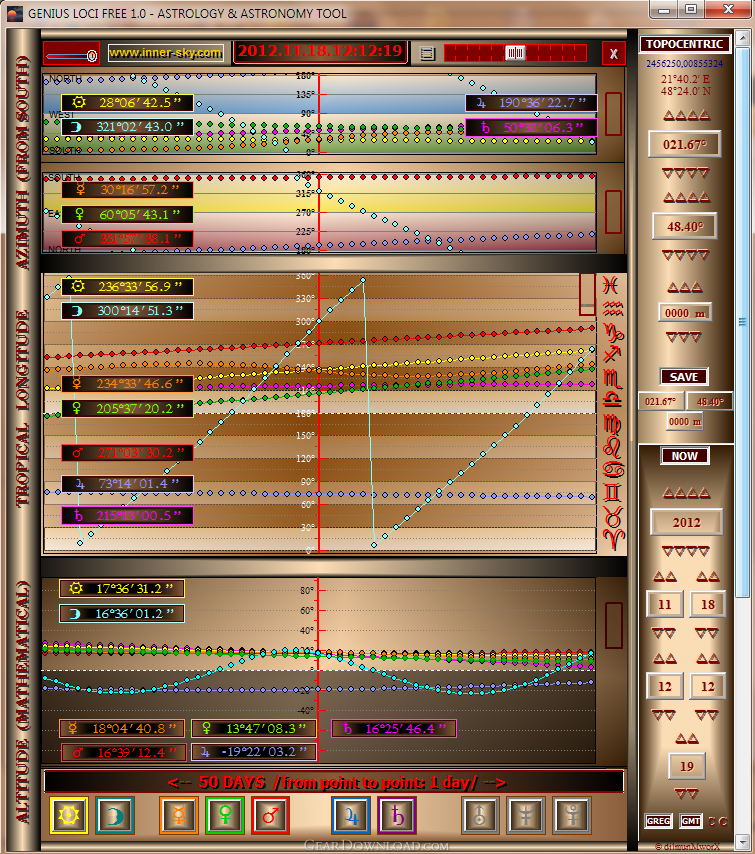This screenshot has height=854, width=755.
Task: Click the date display 2012.11.18.12:12:19
Action: coord(320,52)
